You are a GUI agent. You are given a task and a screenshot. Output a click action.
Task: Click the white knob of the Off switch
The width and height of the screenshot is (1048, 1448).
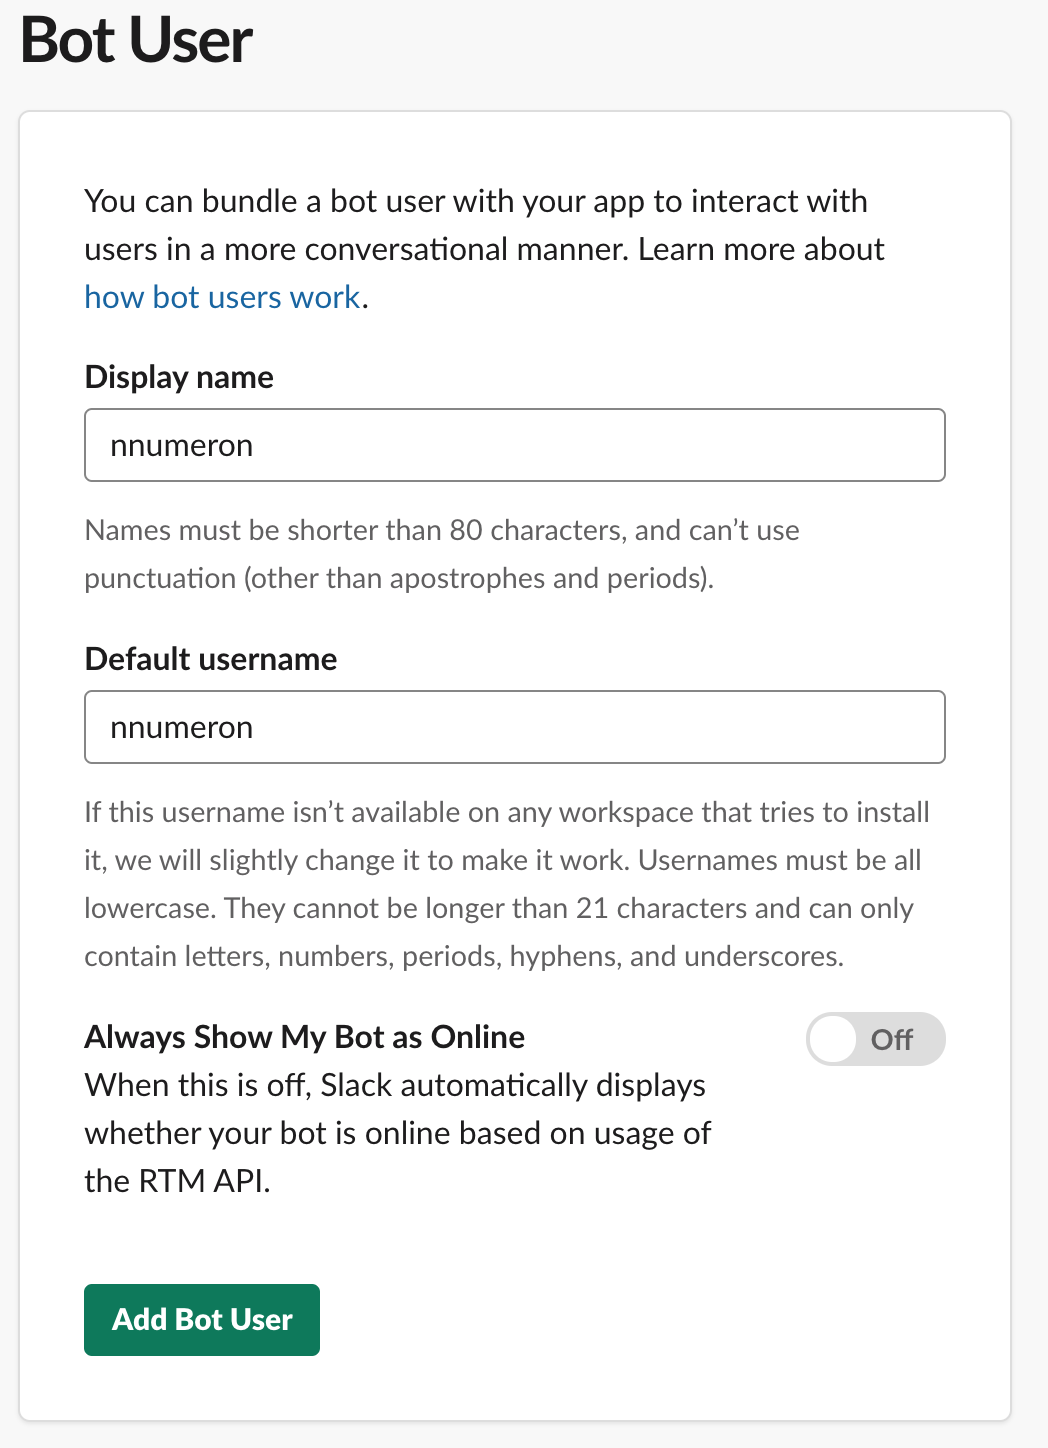(x=833, y=1039)
